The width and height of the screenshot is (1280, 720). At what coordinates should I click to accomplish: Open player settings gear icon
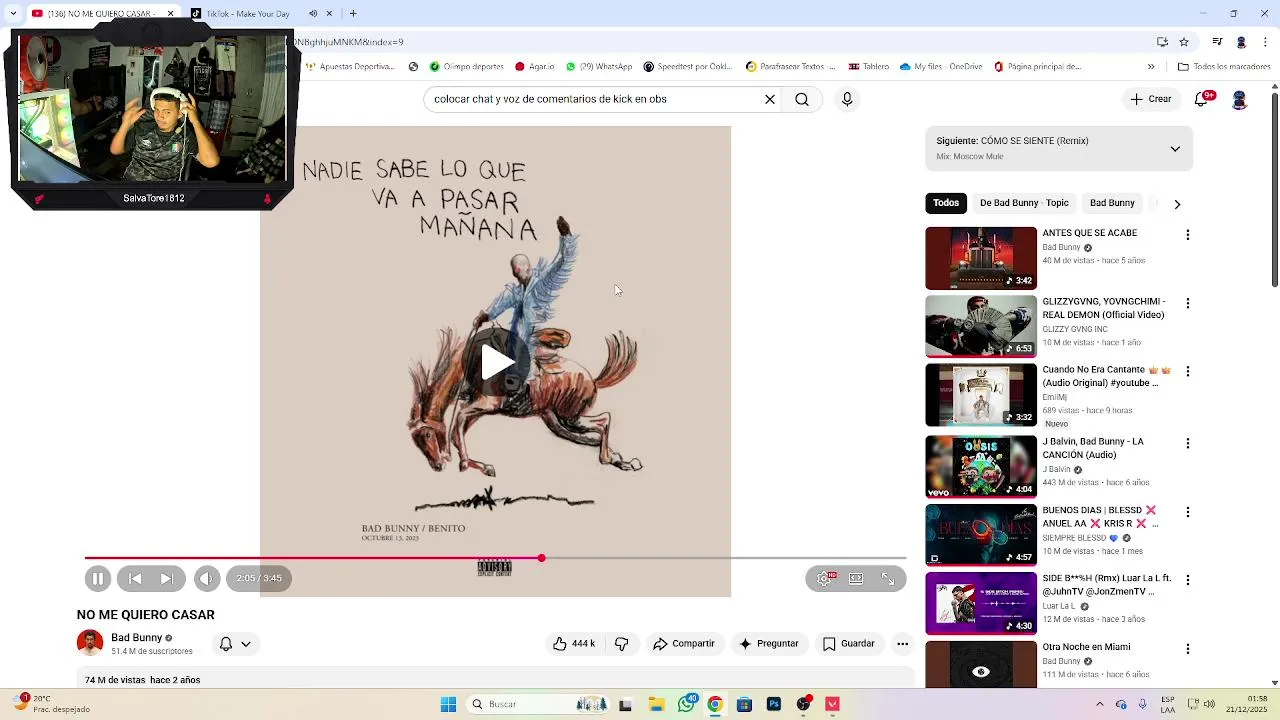coord(824,578)
